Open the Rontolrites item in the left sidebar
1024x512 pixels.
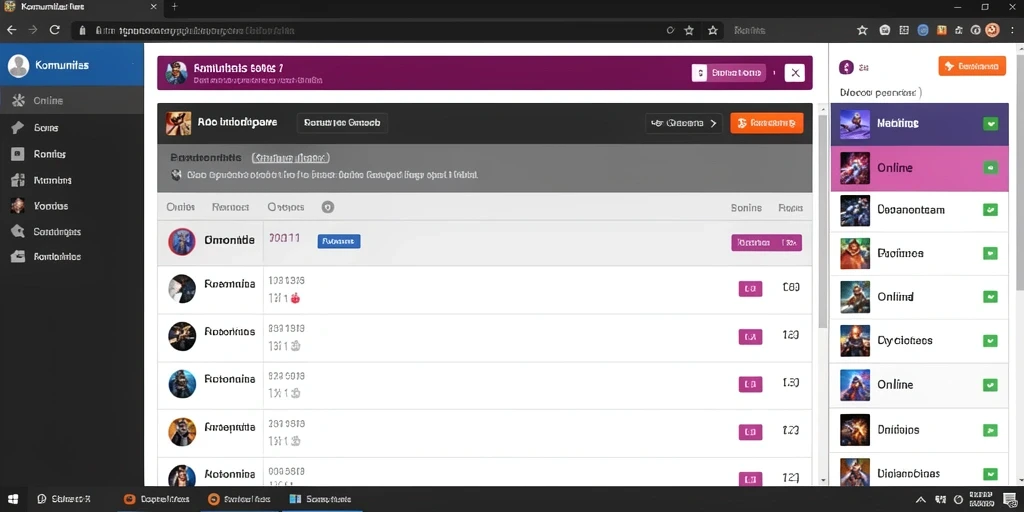[x=72, y=257]
